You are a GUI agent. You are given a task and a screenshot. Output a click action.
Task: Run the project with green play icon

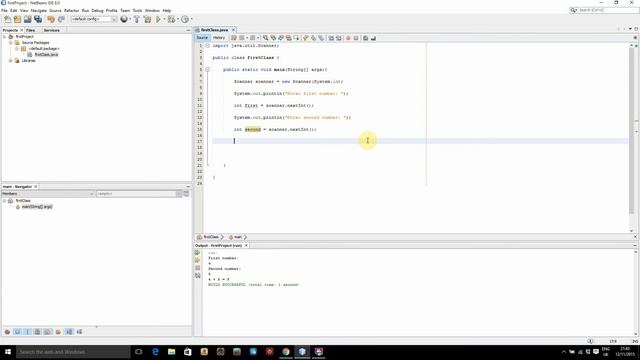tap(158, 19)
